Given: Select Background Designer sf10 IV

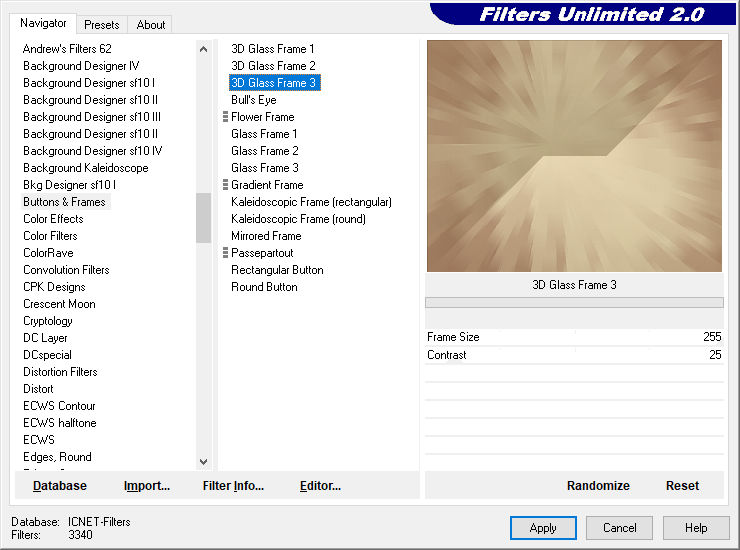Looking at the screenshot, I should pos(92,151).
